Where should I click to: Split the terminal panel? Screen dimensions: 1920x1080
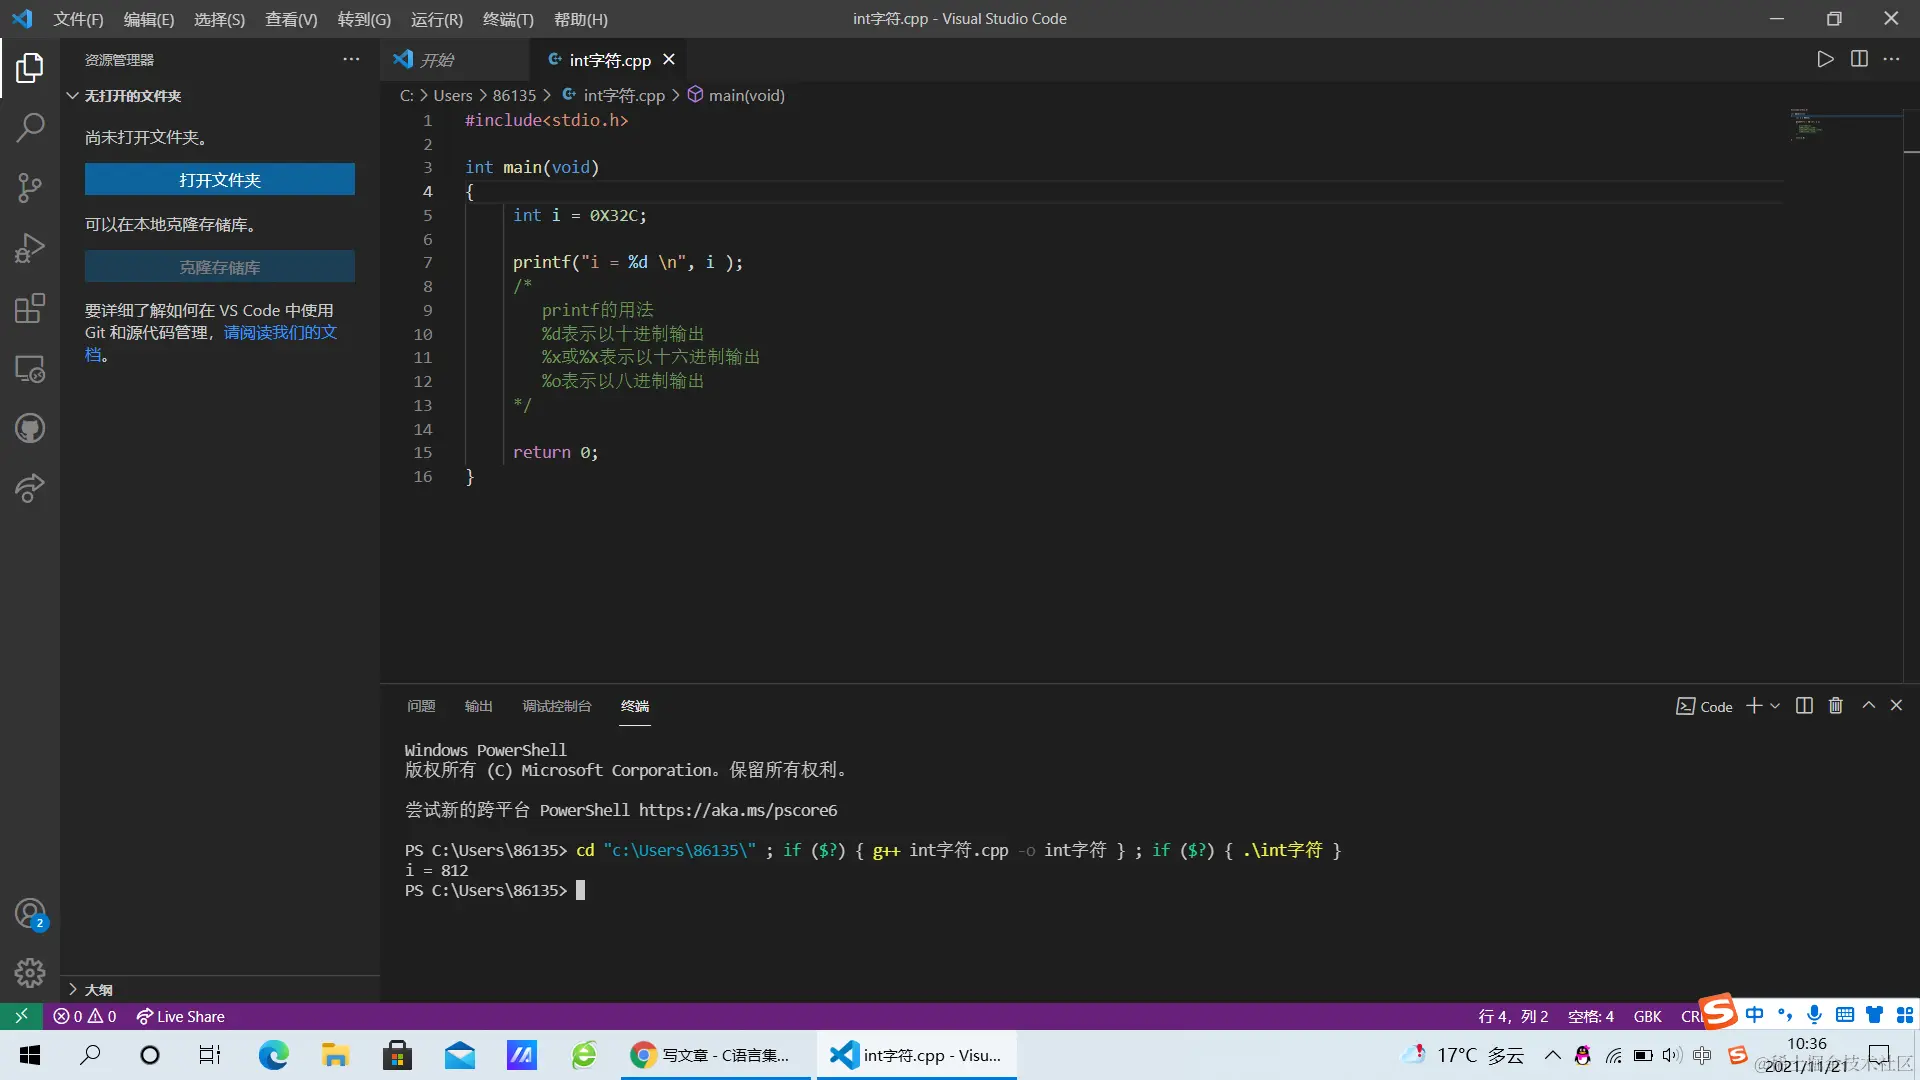click(x=1804, y=706)
